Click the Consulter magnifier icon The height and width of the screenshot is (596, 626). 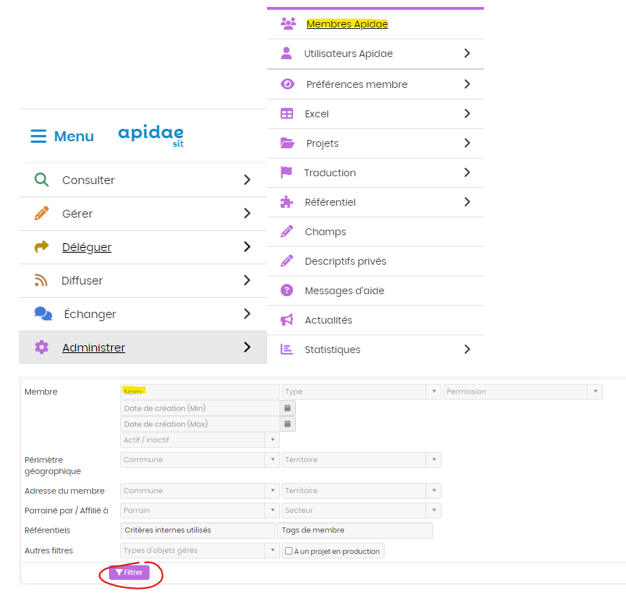click(x=41, y=180)
